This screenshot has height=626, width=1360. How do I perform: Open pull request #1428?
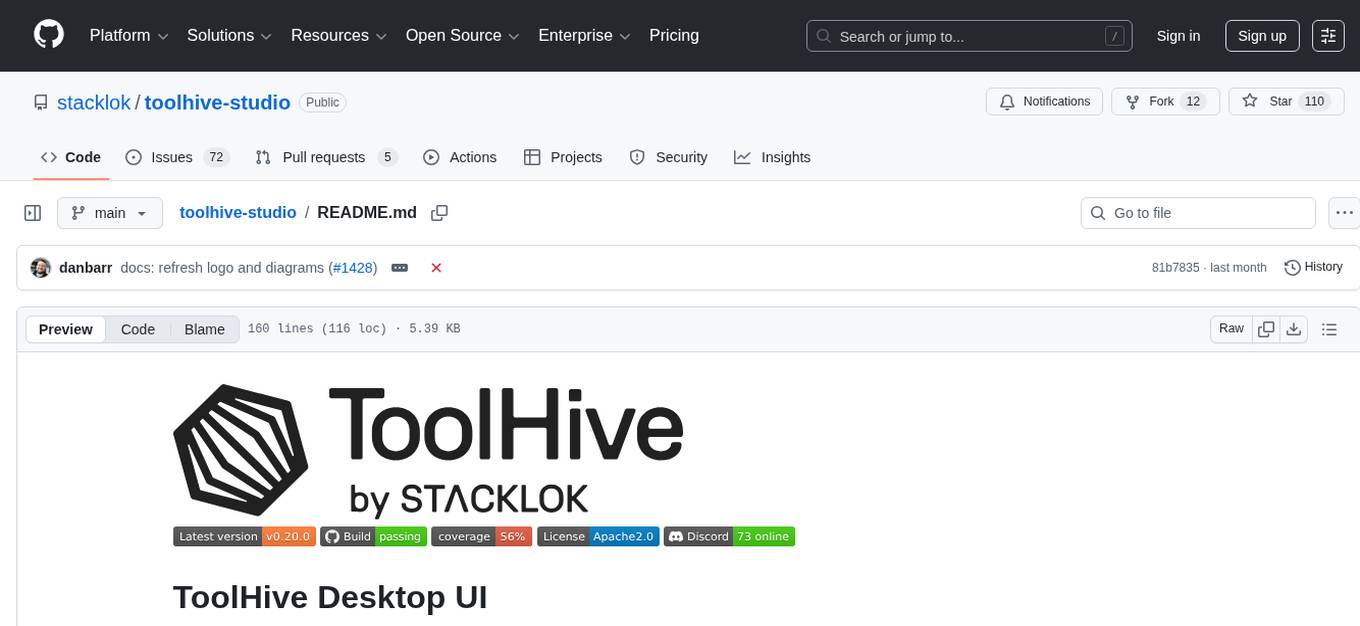point(353,267)
